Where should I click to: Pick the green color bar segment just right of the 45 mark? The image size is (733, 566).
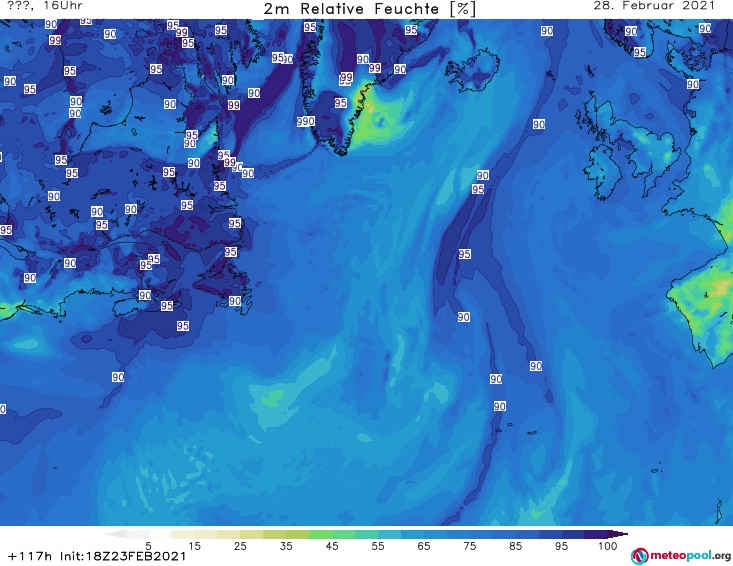[343, 534]
